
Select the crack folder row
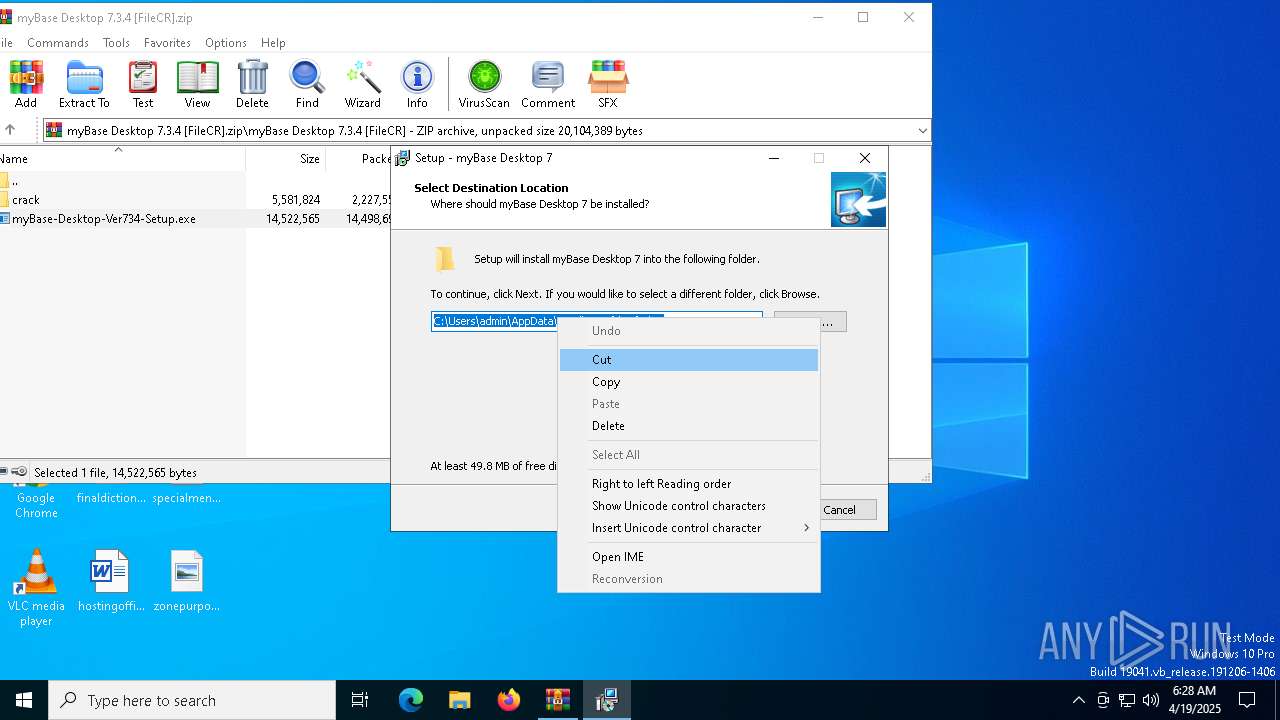click(195, 200)
